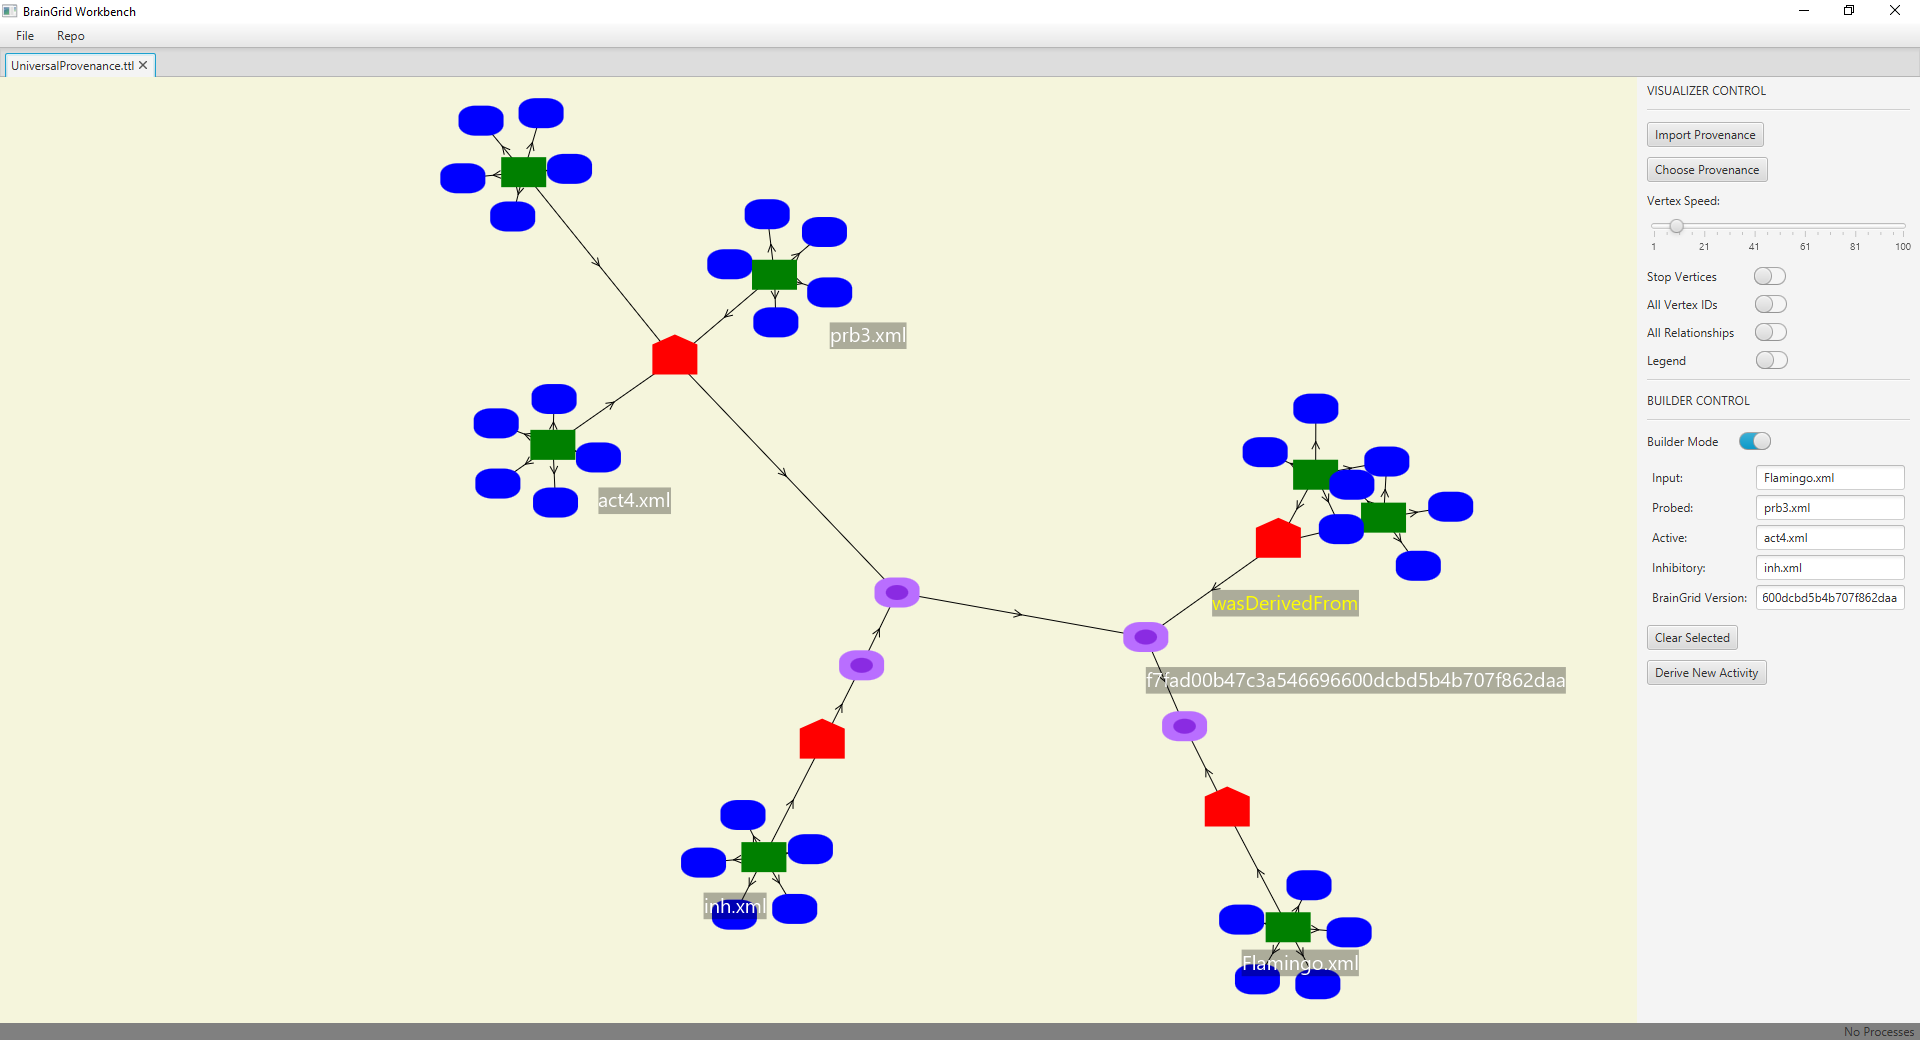
Task: Select the green square node beside prb3.xml
Action: [774, 275]
